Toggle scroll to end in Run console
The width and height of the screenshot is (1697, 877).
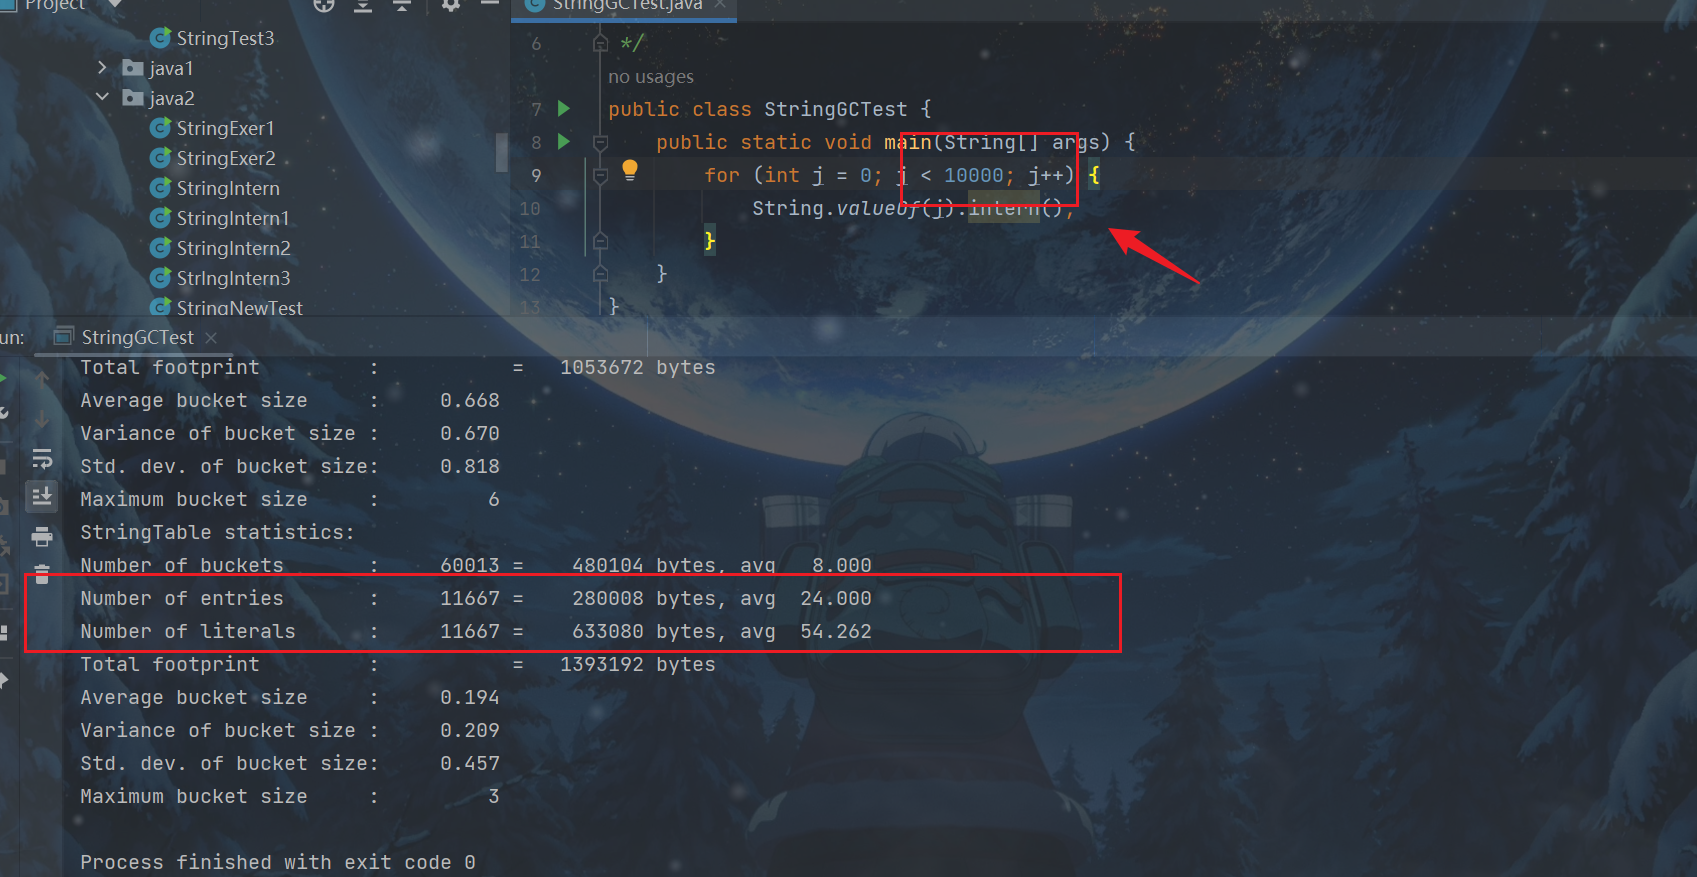42,496
